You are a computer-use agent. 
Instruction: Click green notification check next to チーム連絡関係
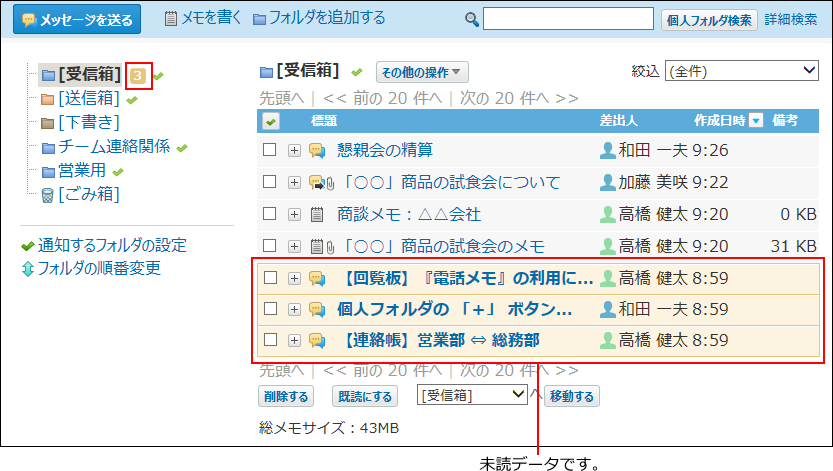182,148
